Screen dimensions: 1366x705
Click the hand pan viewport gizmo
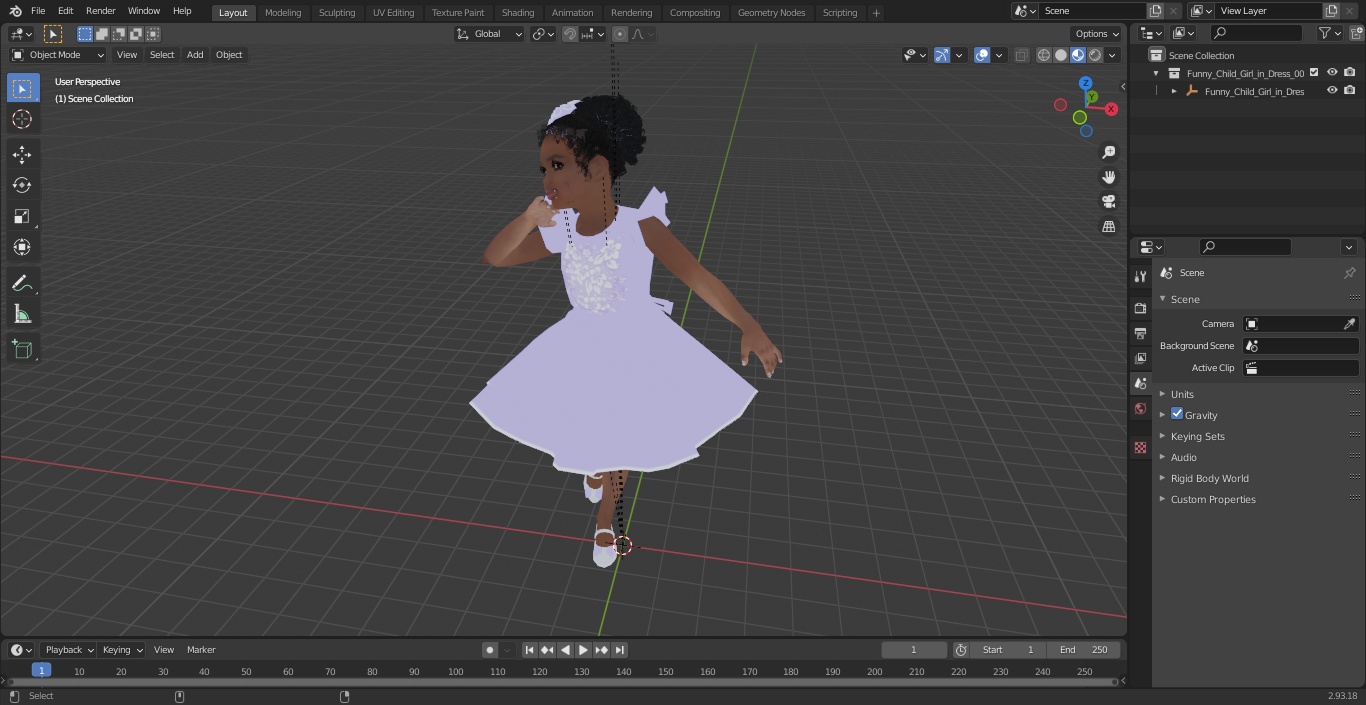[x=1109, y=177]
